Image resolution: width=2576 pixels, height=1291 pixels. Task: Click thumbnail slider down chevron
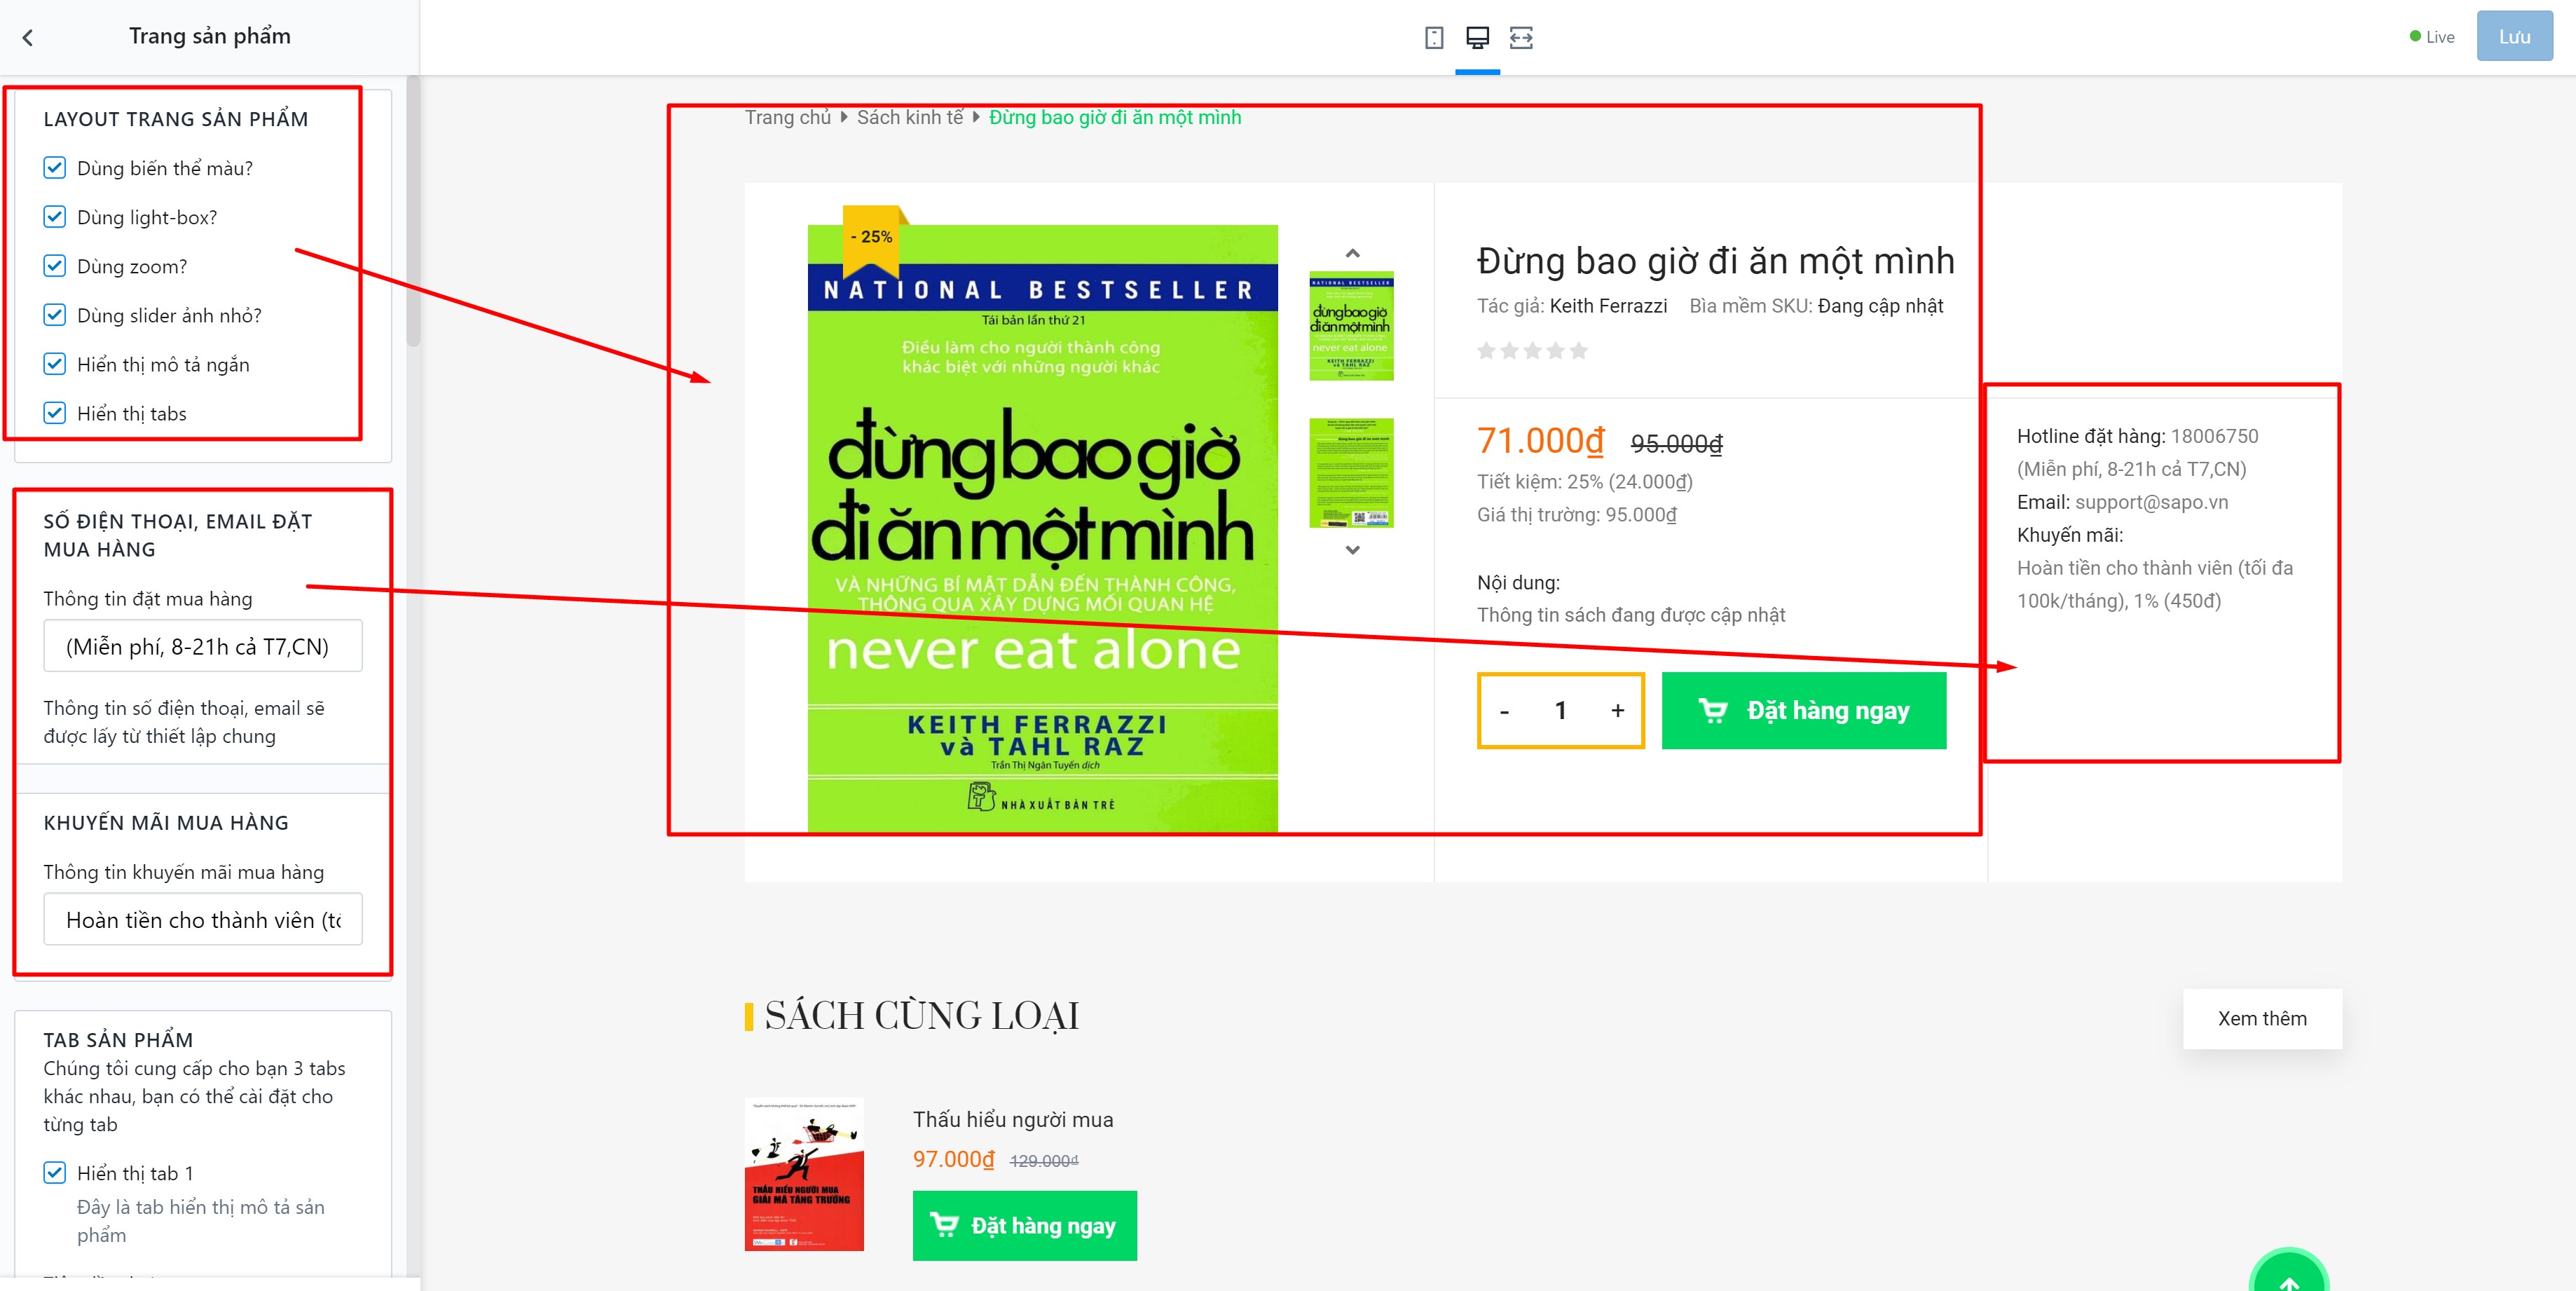(1352, 549)
